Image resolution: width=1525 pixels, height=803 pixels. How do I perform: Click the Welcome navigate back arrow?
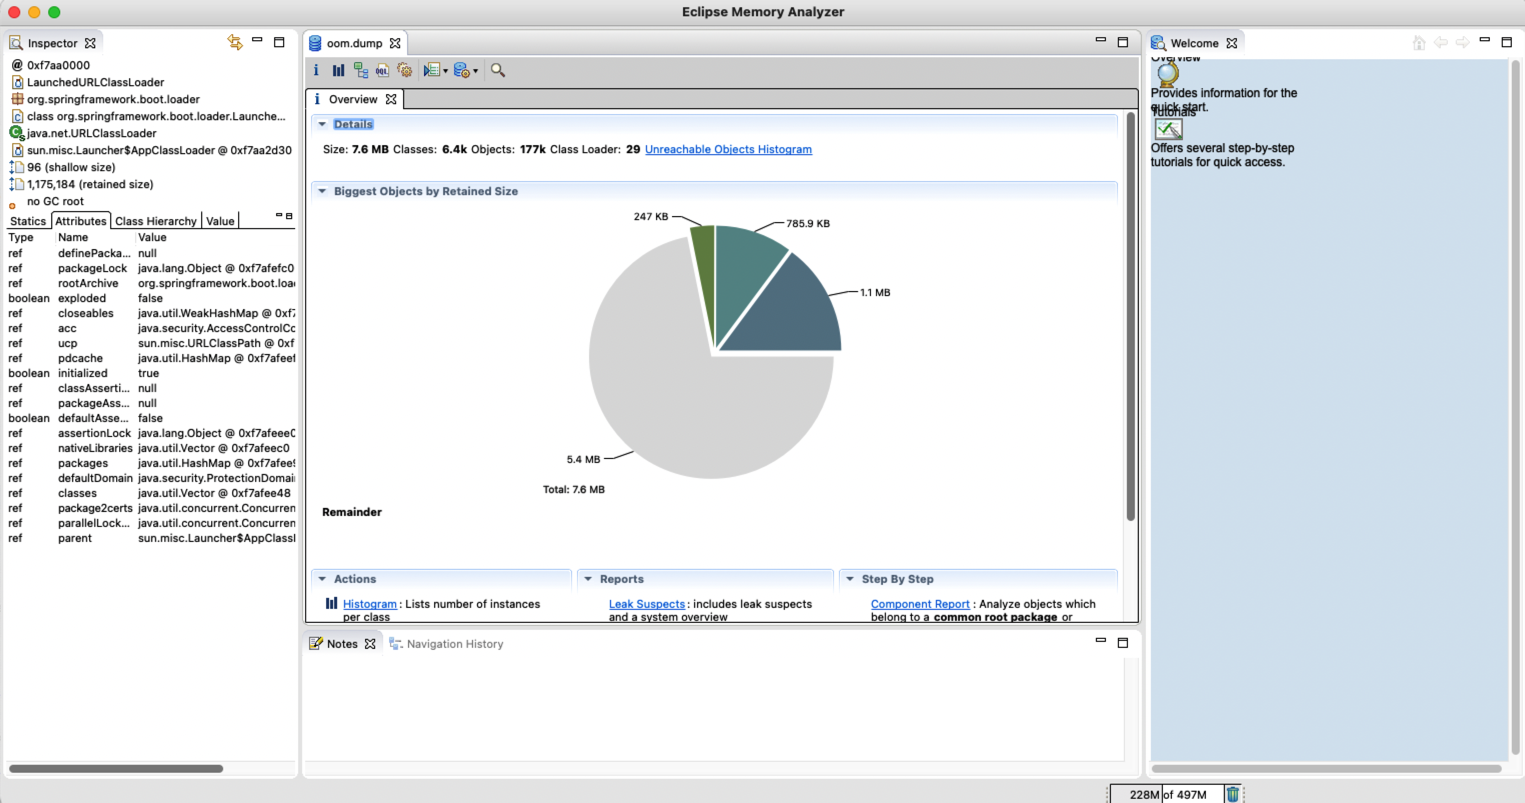tap(1440, 42)
